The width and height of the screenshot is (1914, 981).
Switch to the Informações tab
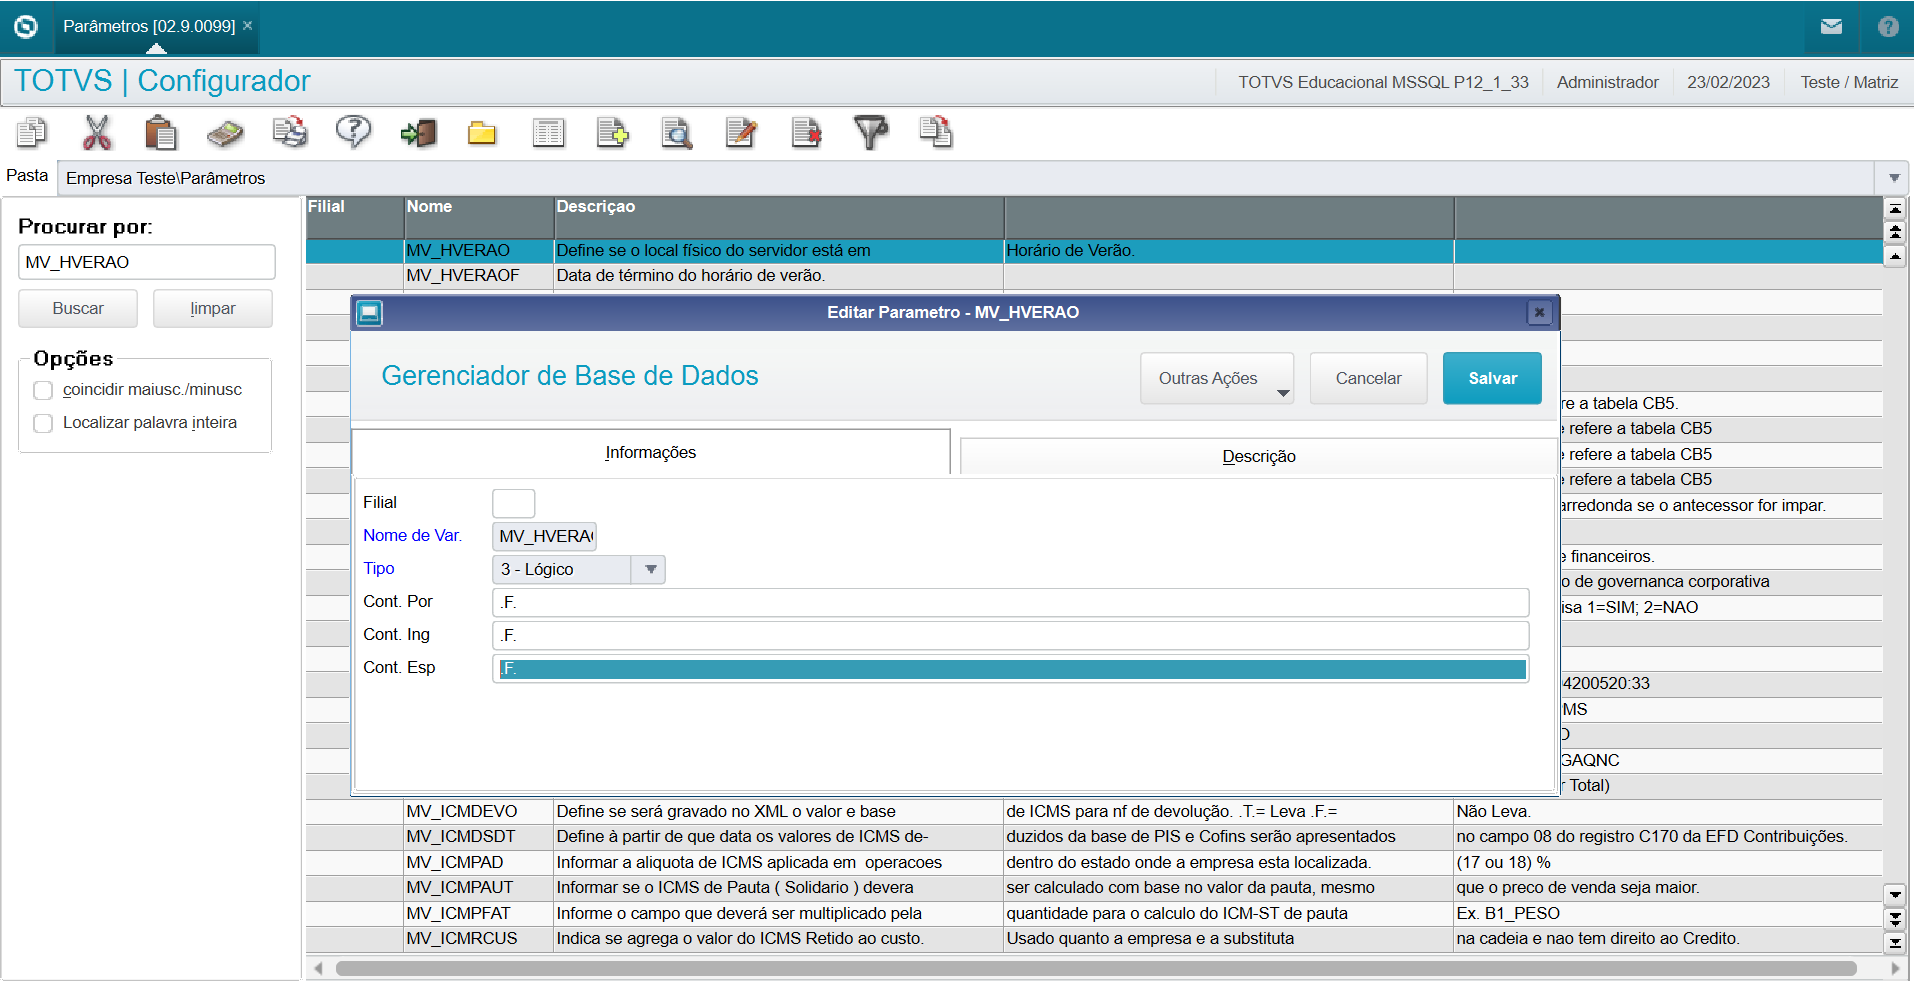[x=650, y=452]
